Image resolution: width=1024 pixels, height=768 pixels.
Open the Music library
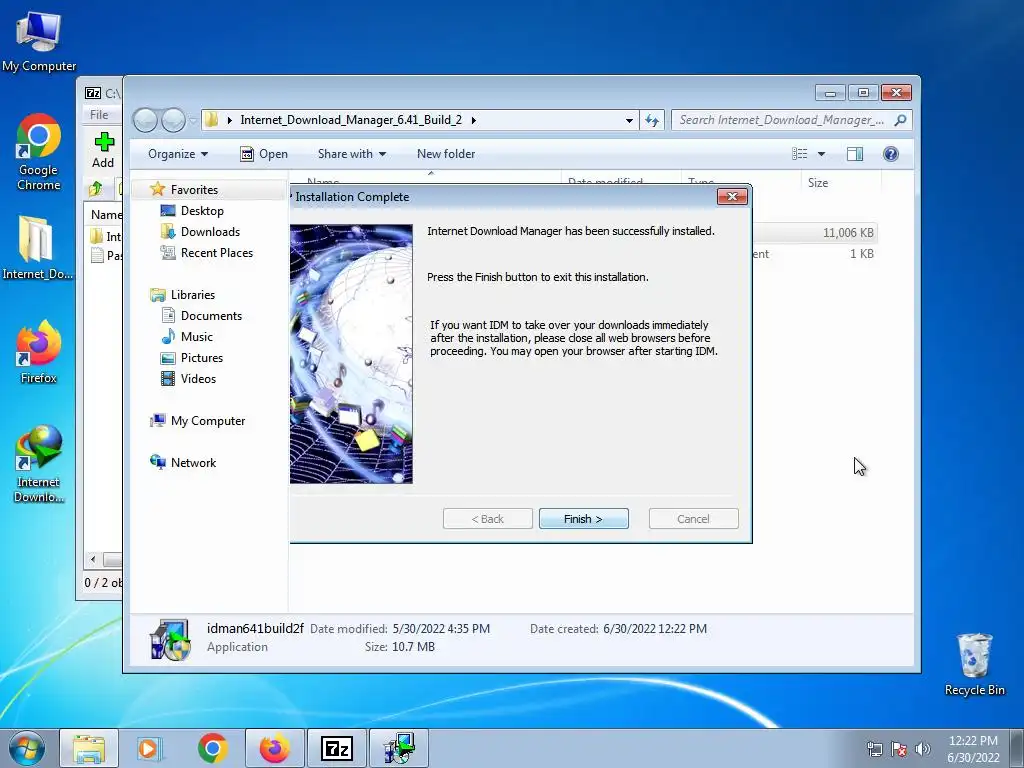coord(197,336)
